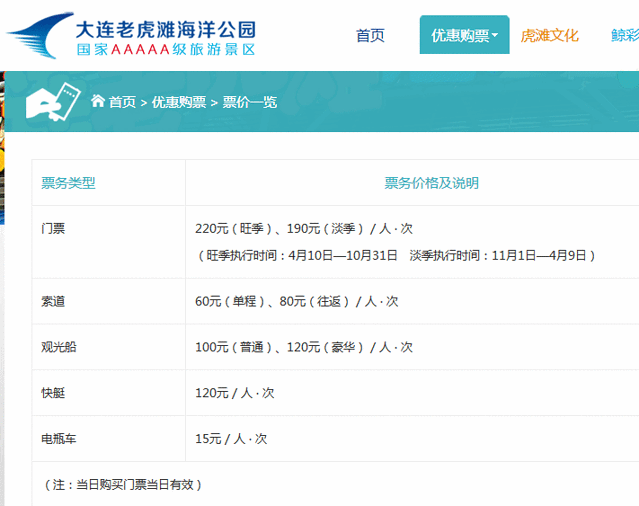Click the 优惠购票 breadcrumb link
639x506 pixels.
(x=179, y=102)
